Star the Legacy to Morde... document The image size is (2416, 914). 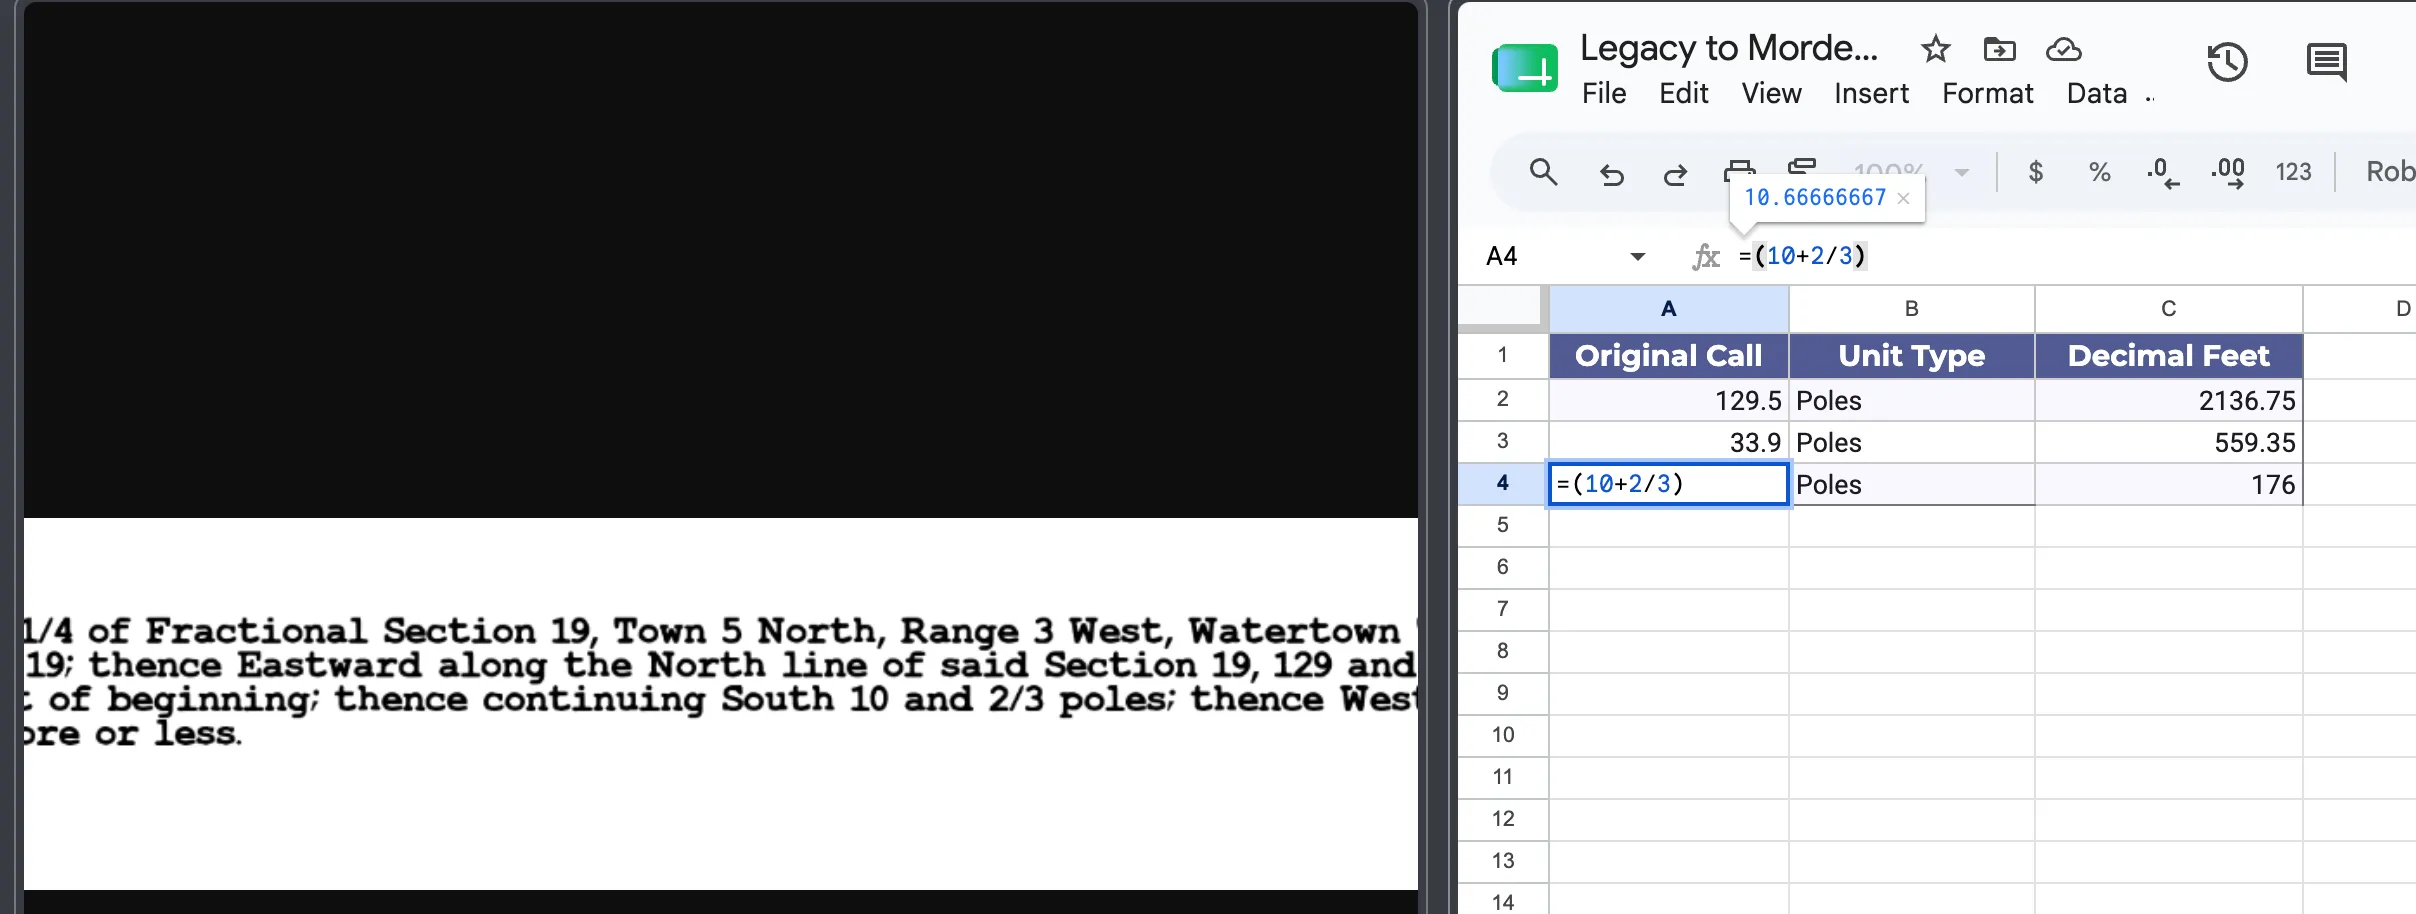pos(1935,49)
